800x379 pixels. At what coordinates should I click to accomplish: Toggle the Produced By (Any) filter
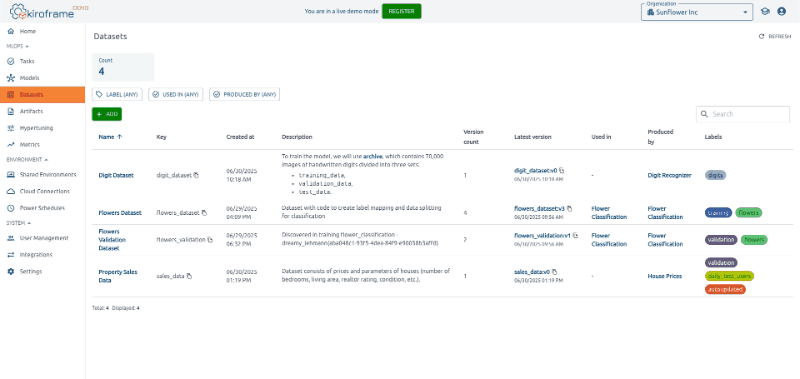point(244,94)
